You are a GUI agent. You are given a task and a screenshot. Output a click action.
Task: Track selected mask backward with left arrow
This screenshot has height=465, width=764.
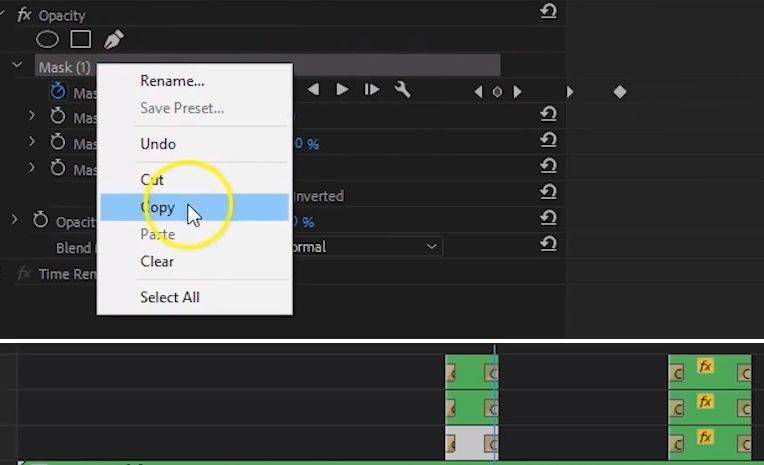313,90
